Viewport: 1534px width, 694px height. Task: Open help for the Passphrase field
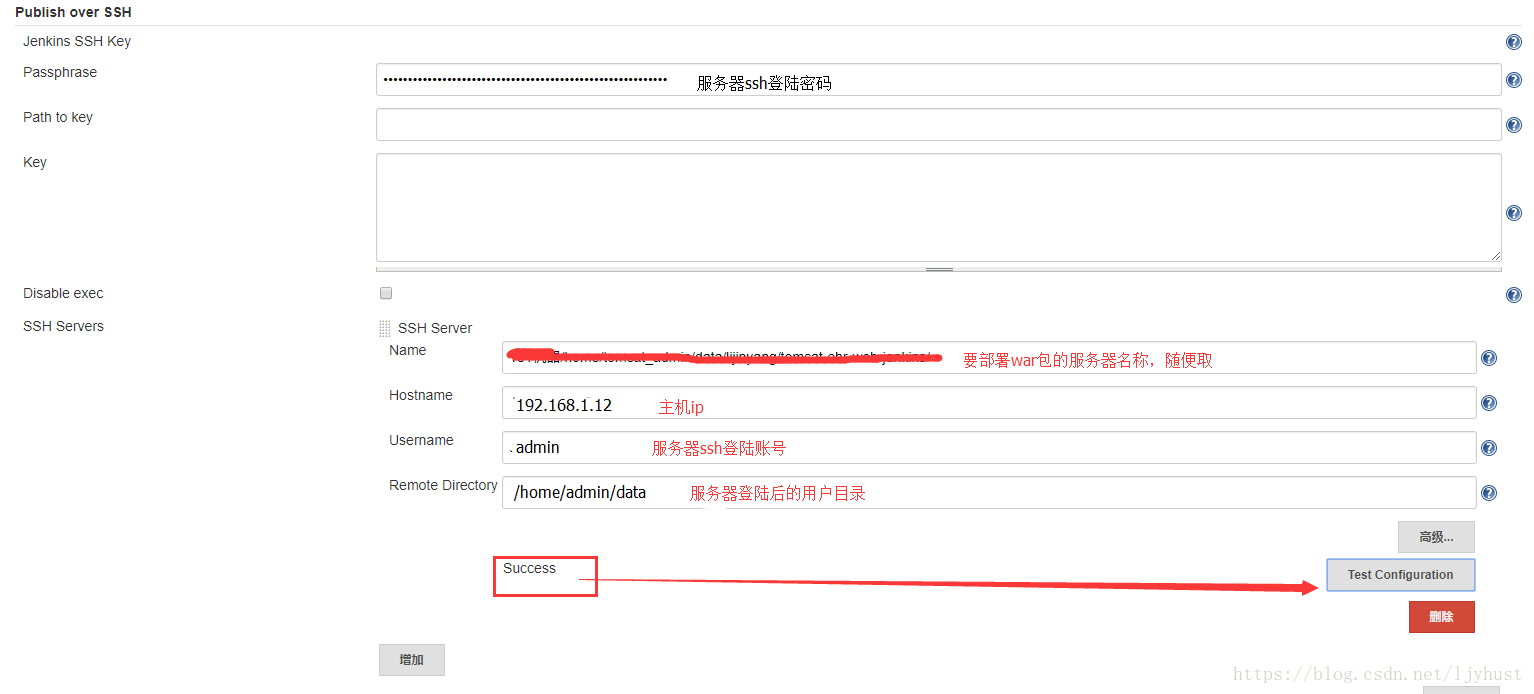tap(1513, 80)
